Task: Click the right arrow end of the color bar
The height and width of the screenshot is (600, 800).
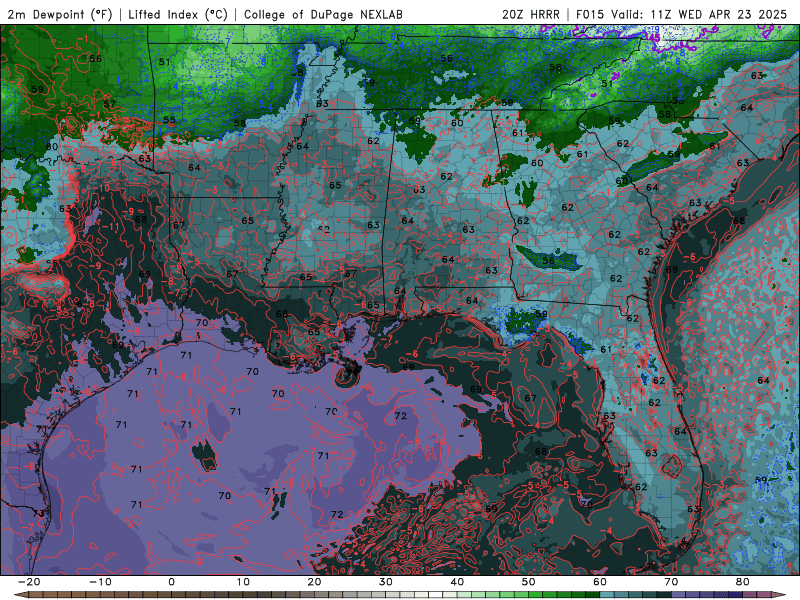Action: pyautogui.click(x=780, y=595)
